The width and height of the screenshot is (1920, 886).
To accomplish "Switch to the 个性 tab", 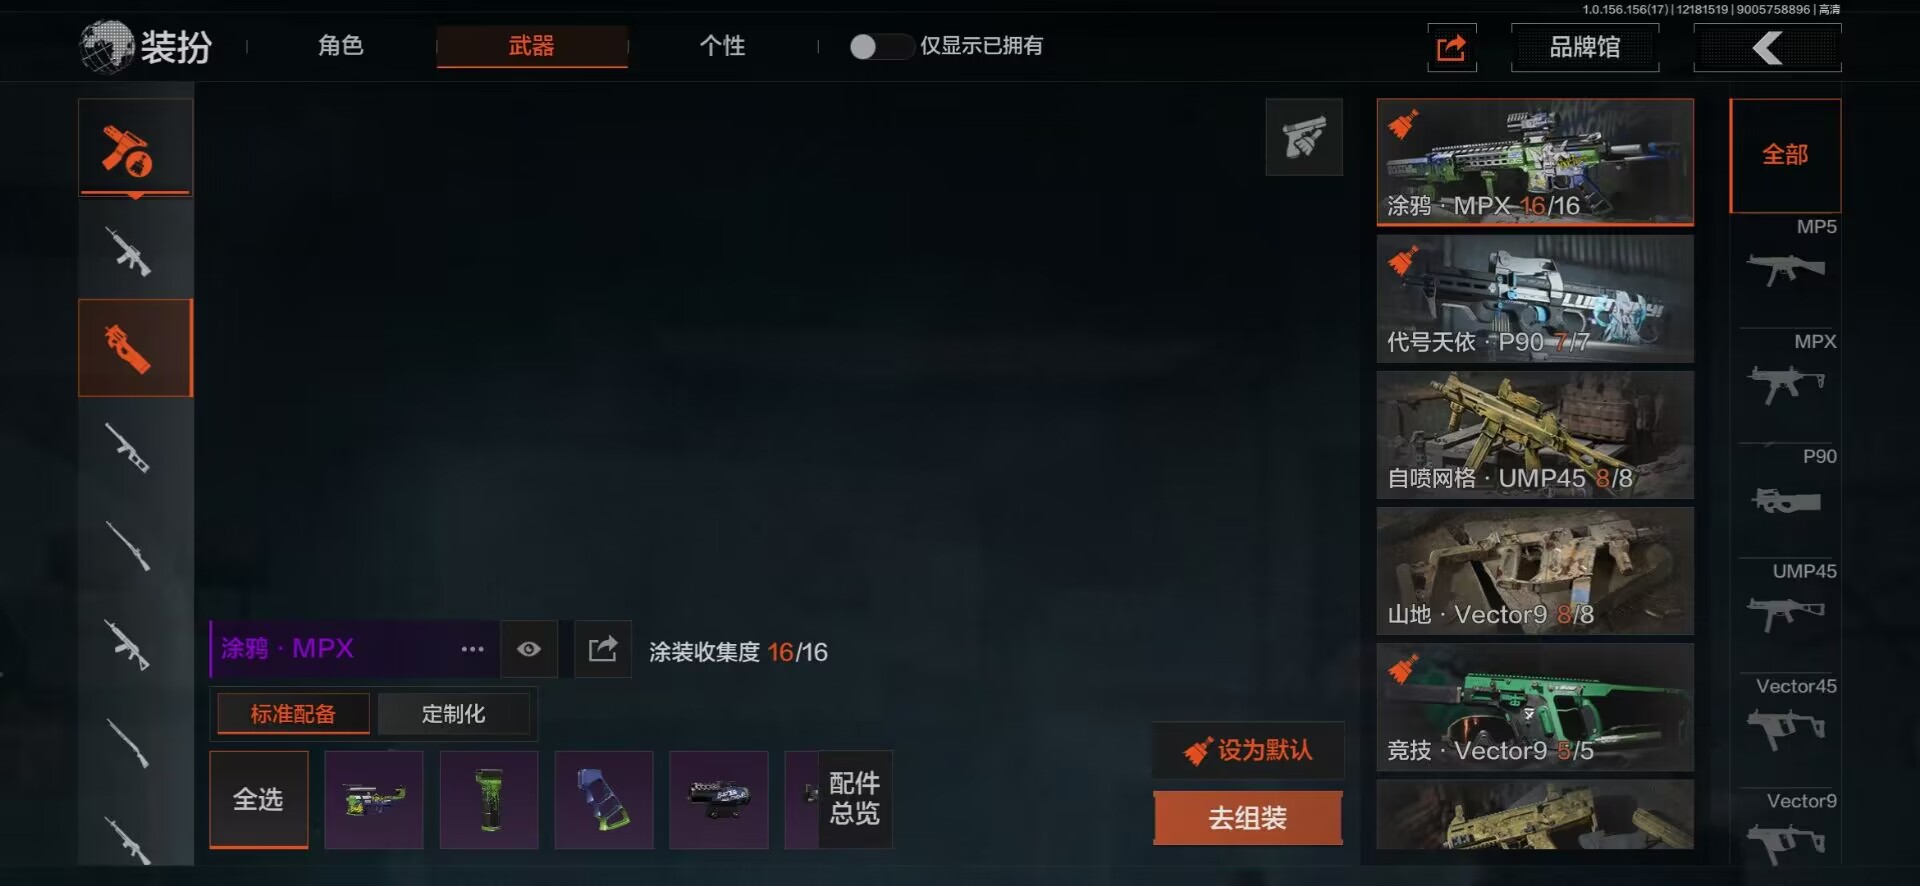I will (722, 46).
